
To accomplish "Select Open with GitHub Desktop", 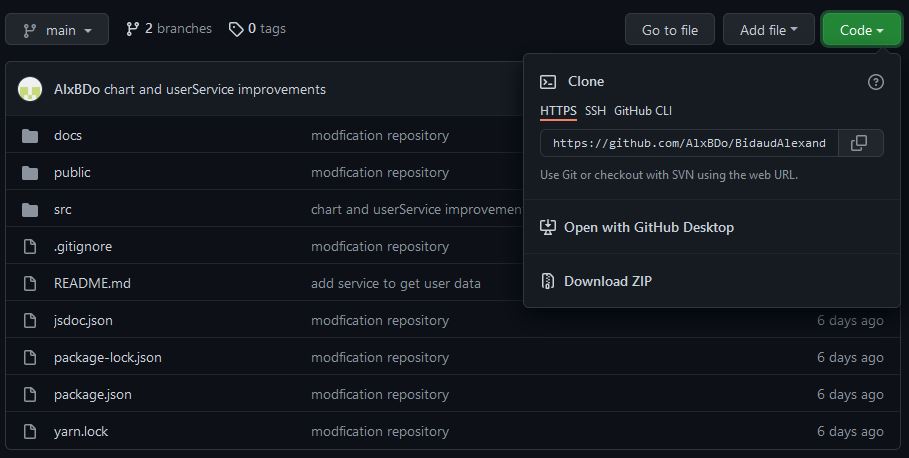I will pyautogui.click(x=649, y=227).
